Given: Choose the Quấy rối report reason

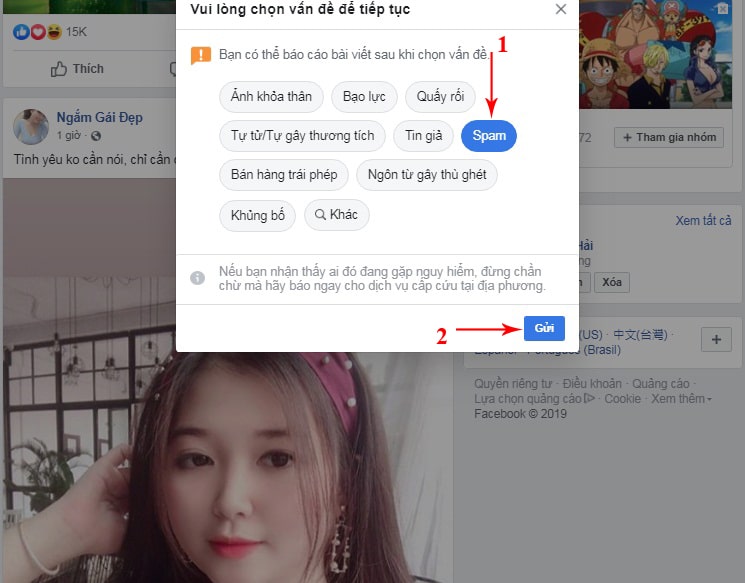Looking at the screenshot, I should [x=440, y=97].
